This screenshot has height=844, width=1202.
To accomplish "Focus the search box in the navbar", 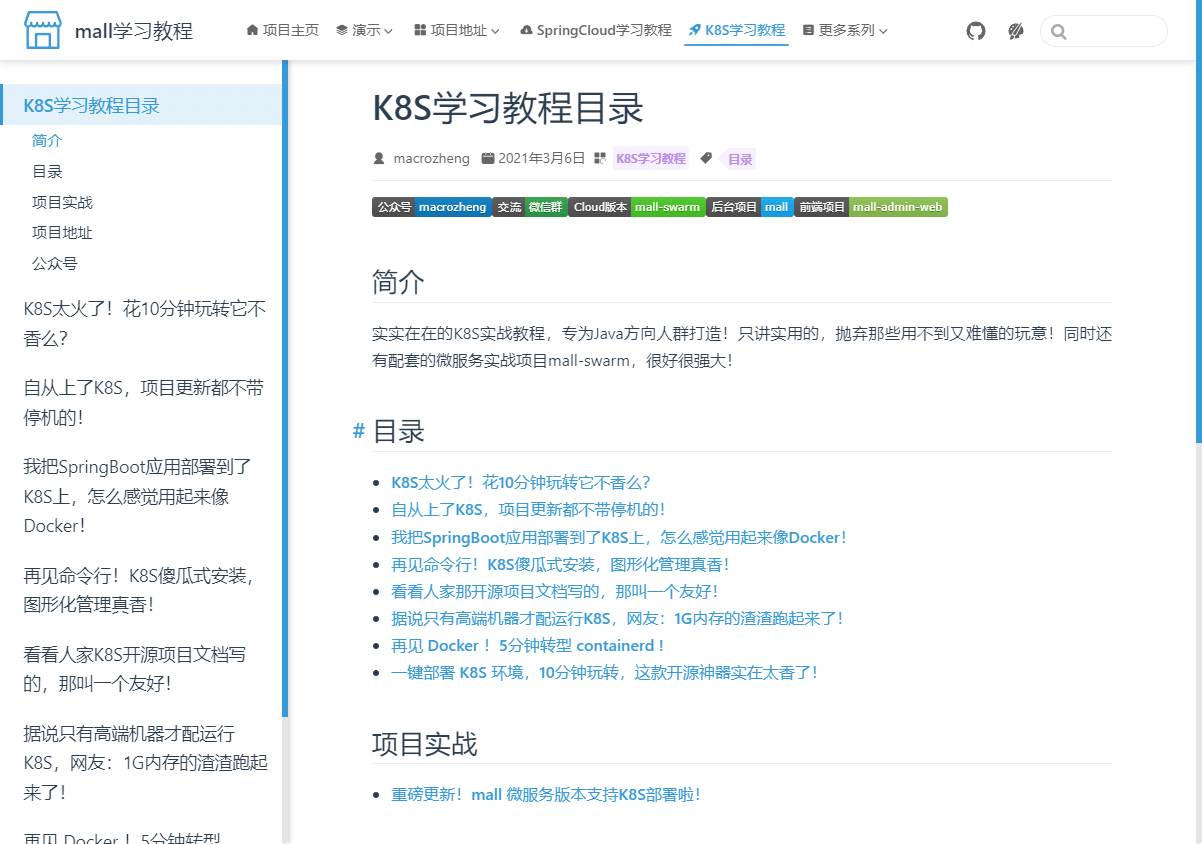I will click(x=1104, y=31).
